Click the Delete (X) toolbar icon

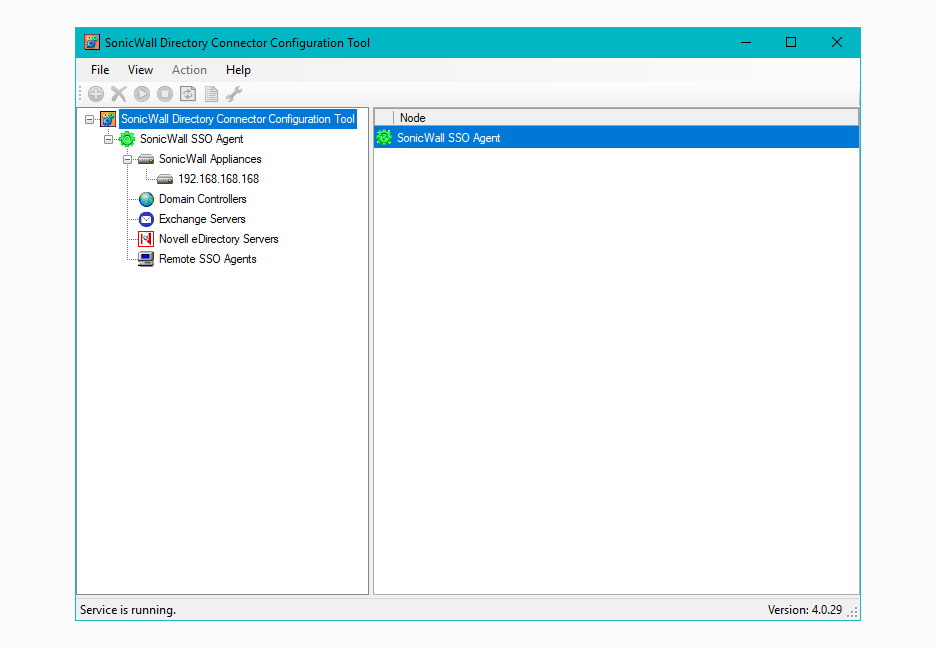(x=119, y=94)
